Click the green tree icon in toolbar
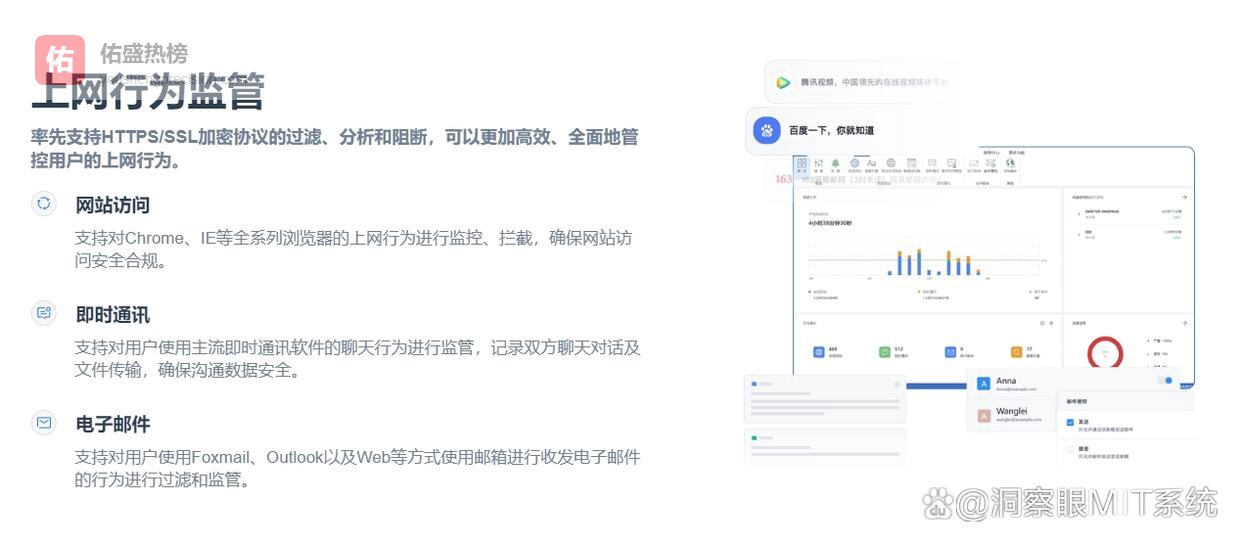This screenshot has width=1242, height=546. pos(836,163)
